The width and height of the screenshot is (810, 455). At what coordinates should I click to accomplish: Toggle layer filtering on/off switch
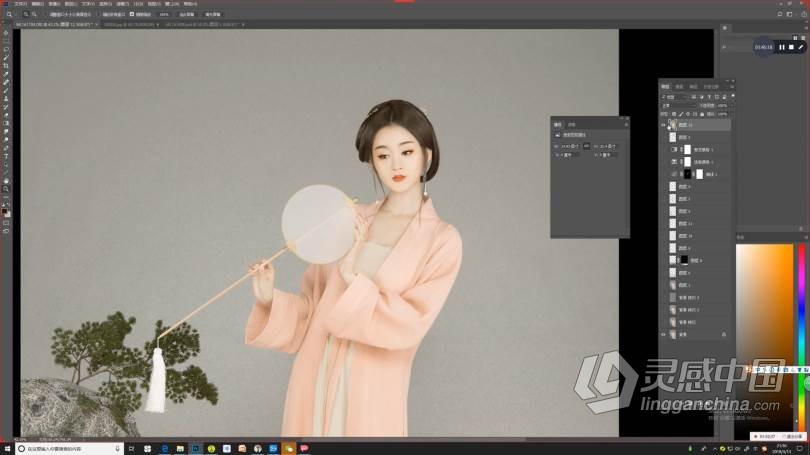733,96
